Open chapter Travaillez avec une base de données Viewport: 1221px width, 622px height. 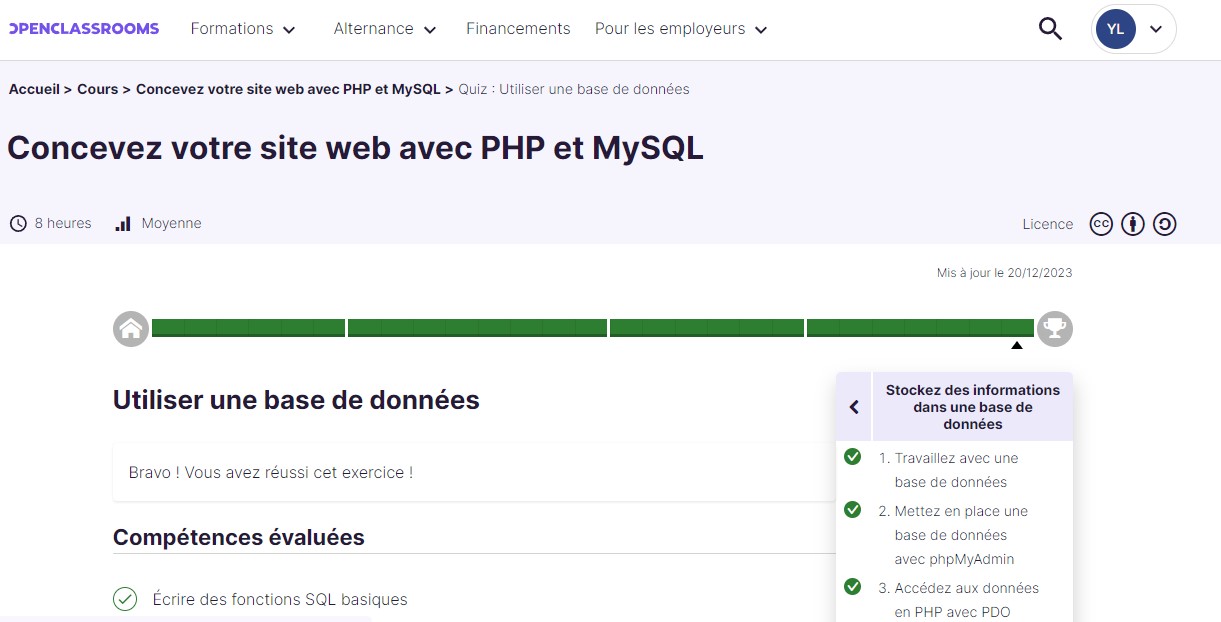tap(956, 470)
